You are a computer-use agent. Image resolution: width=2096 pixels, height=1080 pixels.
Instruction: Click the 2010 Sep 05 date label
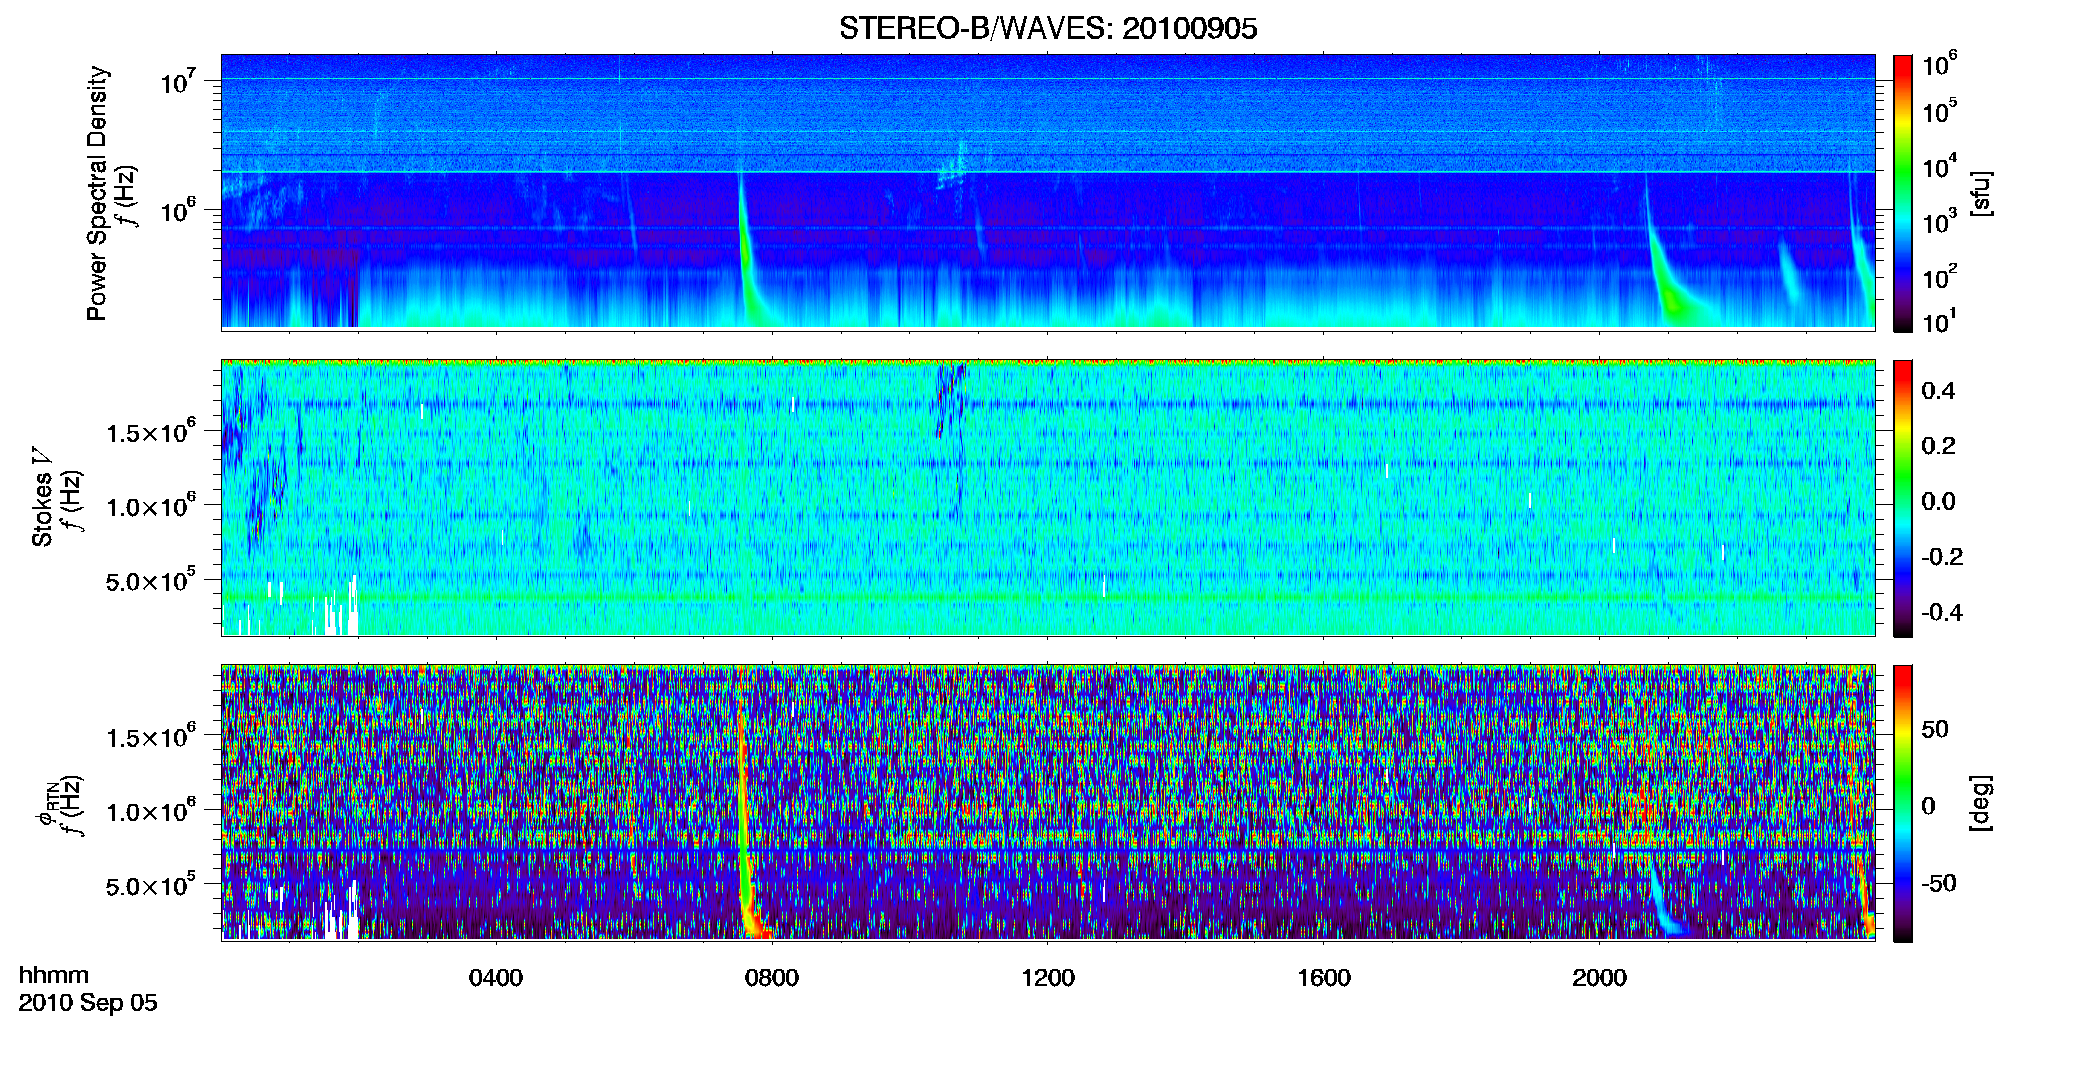(88, 1003)
